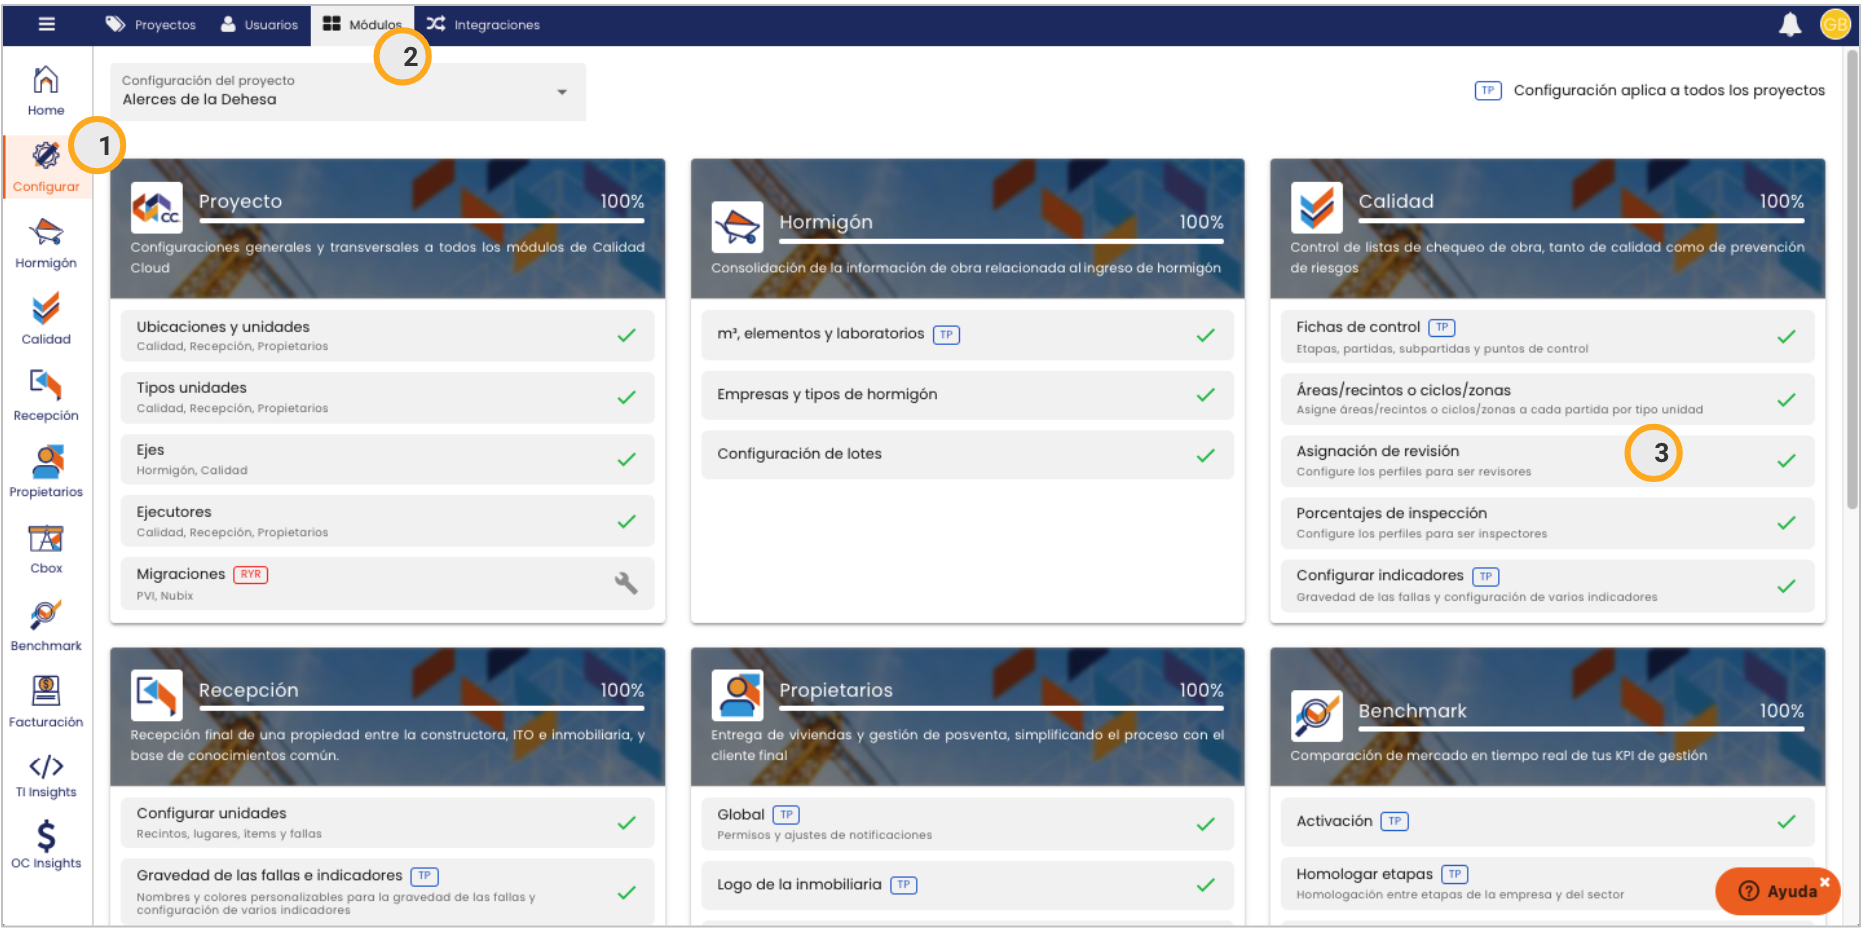Open Benchmark from the sidebar
Screen dimensions: 1863x930
pyautogui.click(x=46, y=625)
